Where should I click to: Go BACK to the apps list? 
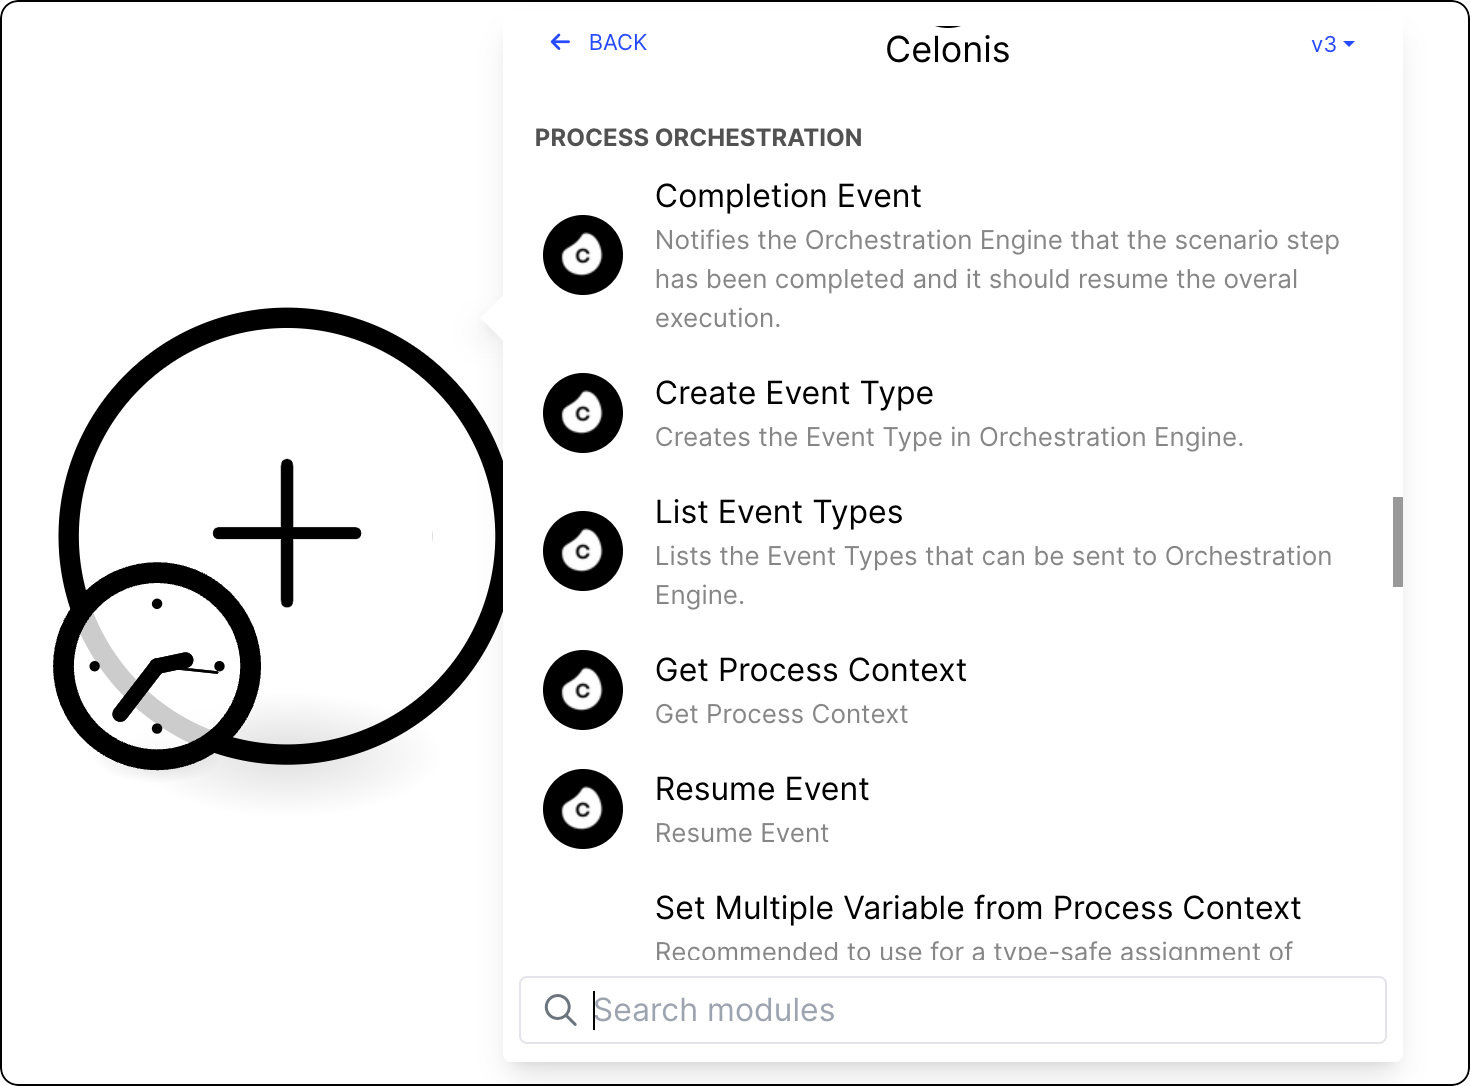pos(617,42)
